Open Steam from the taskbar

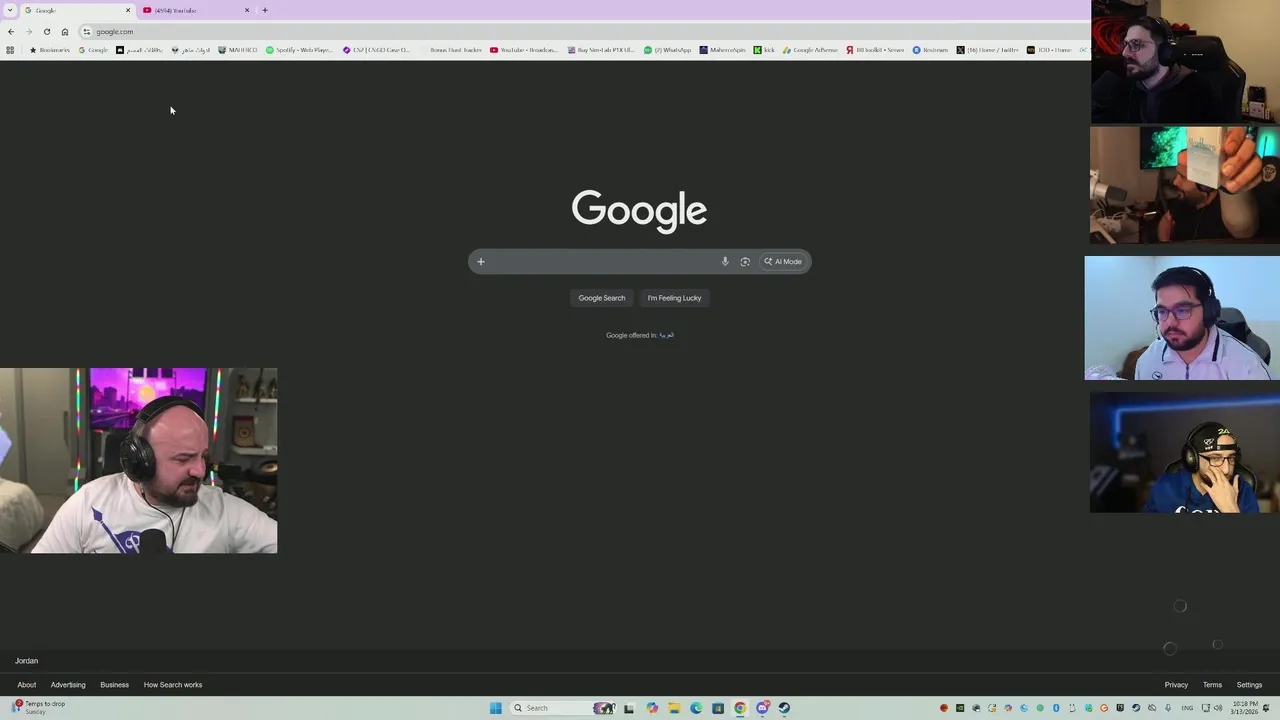pos(784,708)
